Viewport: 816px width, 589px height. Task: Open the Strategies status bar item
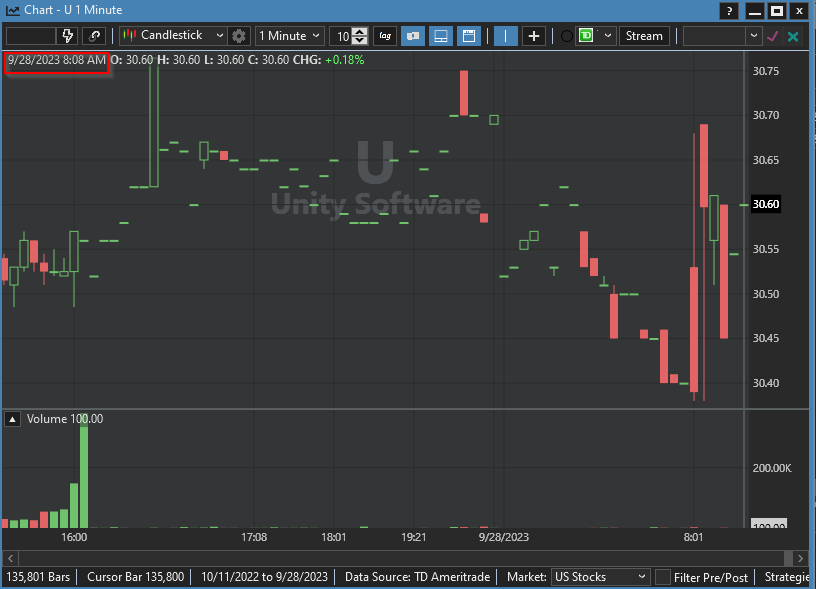pos(790,577)
